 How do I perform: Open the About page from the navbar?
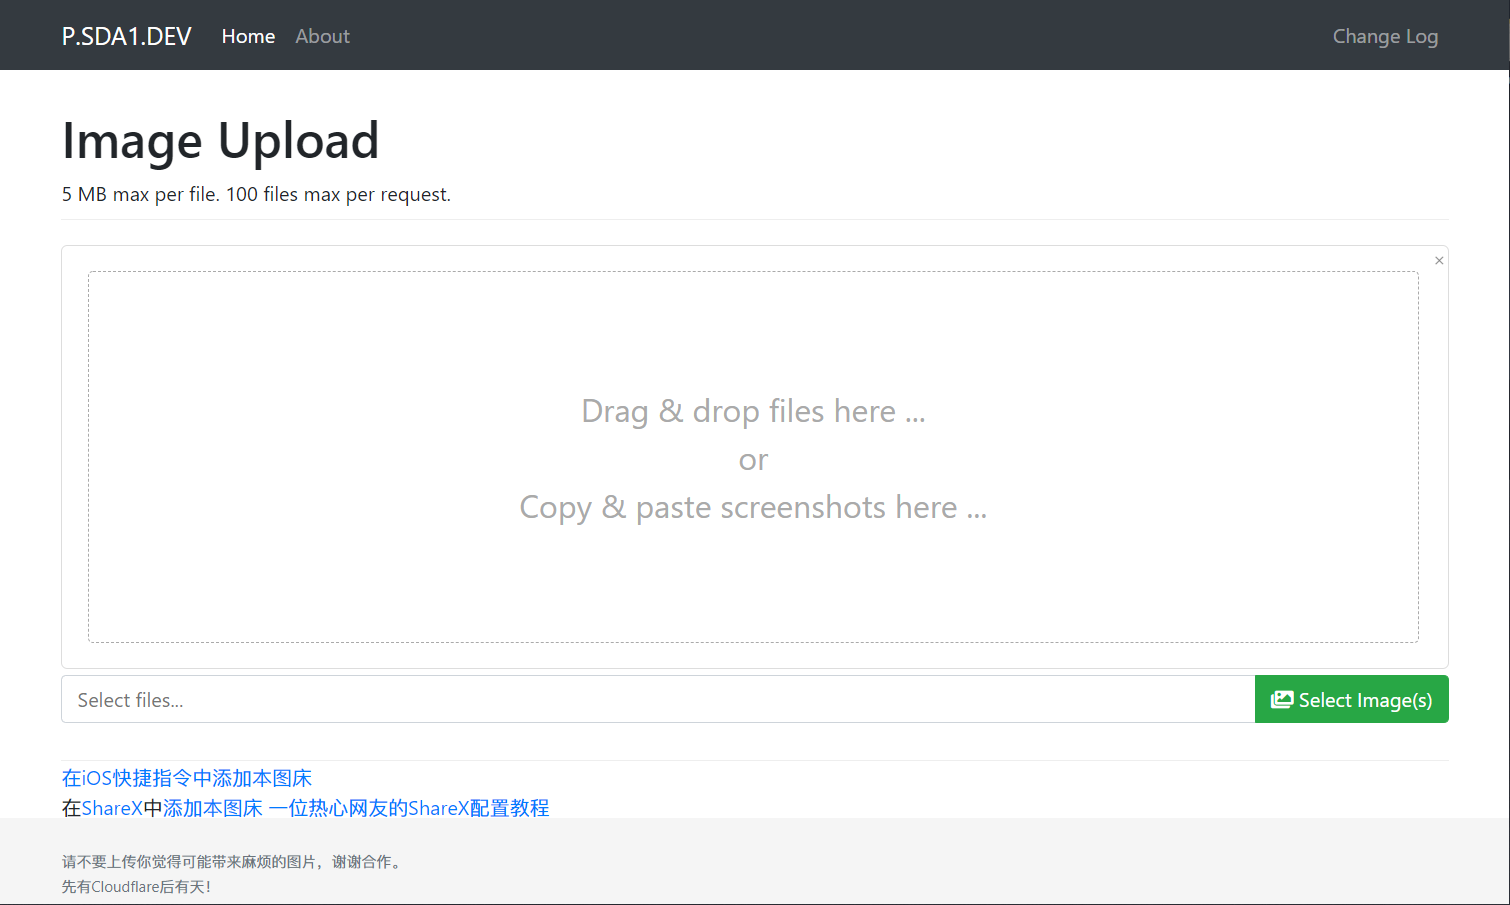322,36
